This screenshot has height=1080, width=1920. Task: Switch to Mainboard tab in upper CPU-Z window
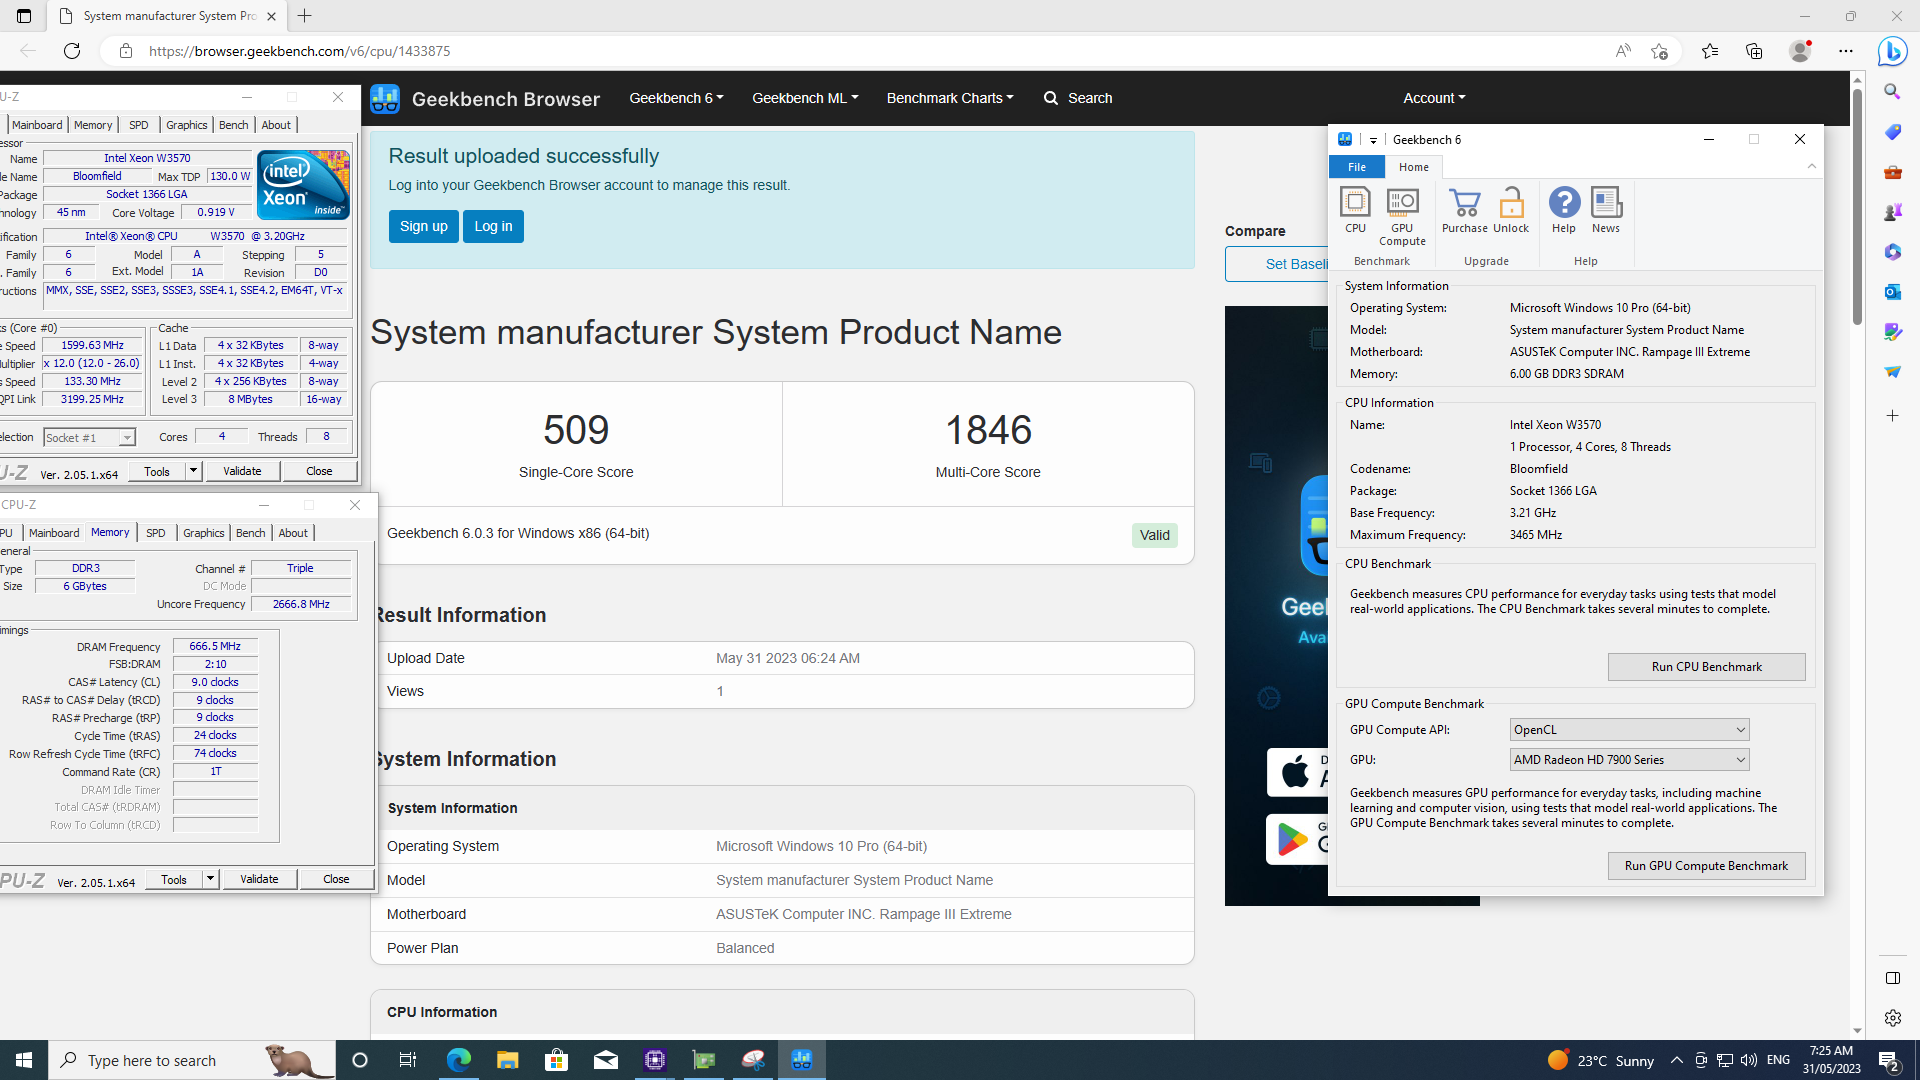(x=37, y=125)
